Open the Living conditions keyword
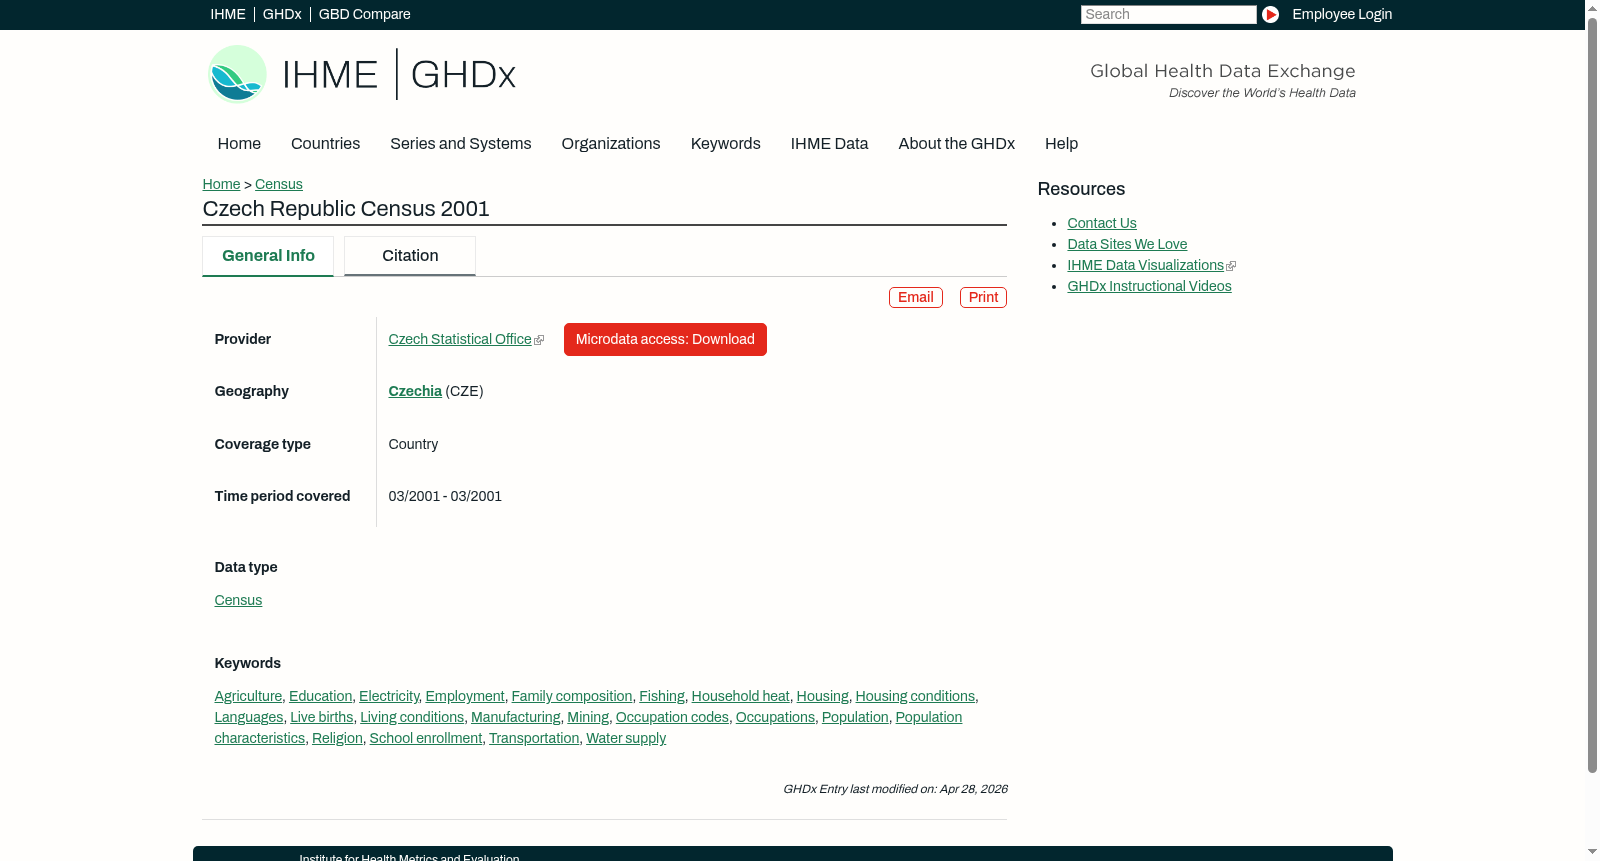This screenshot has width=1600, height=861. coord(412,718)
